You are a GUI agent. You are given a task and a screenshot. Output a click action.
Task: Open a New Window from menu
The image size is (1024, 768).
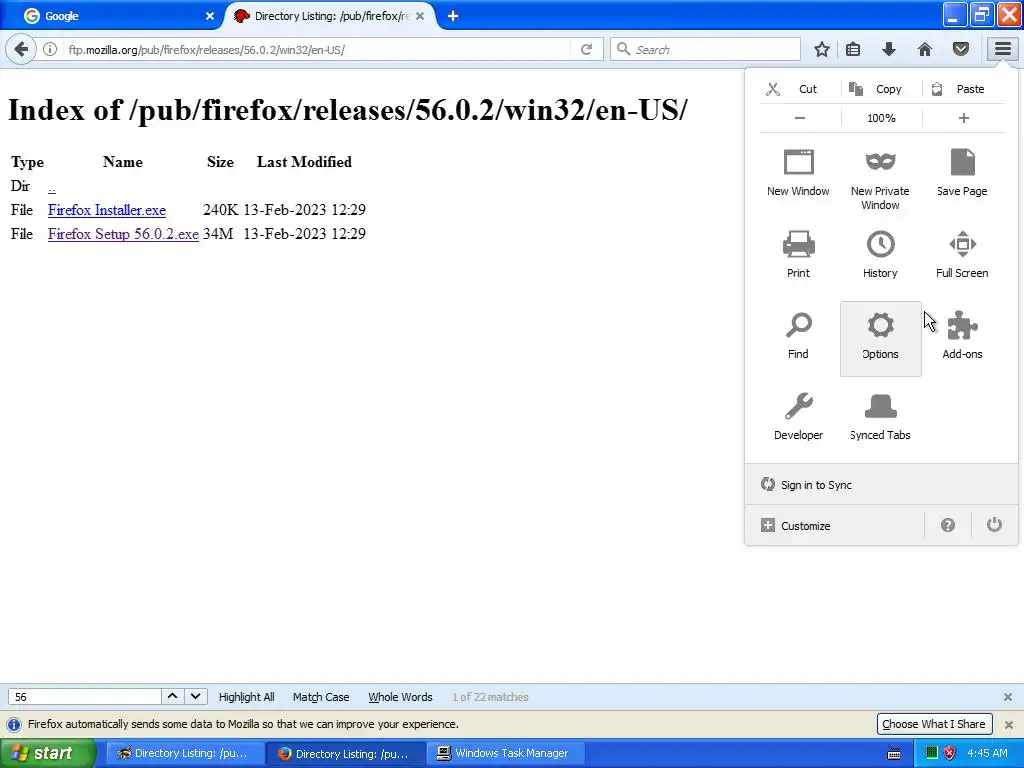(798, 174)
